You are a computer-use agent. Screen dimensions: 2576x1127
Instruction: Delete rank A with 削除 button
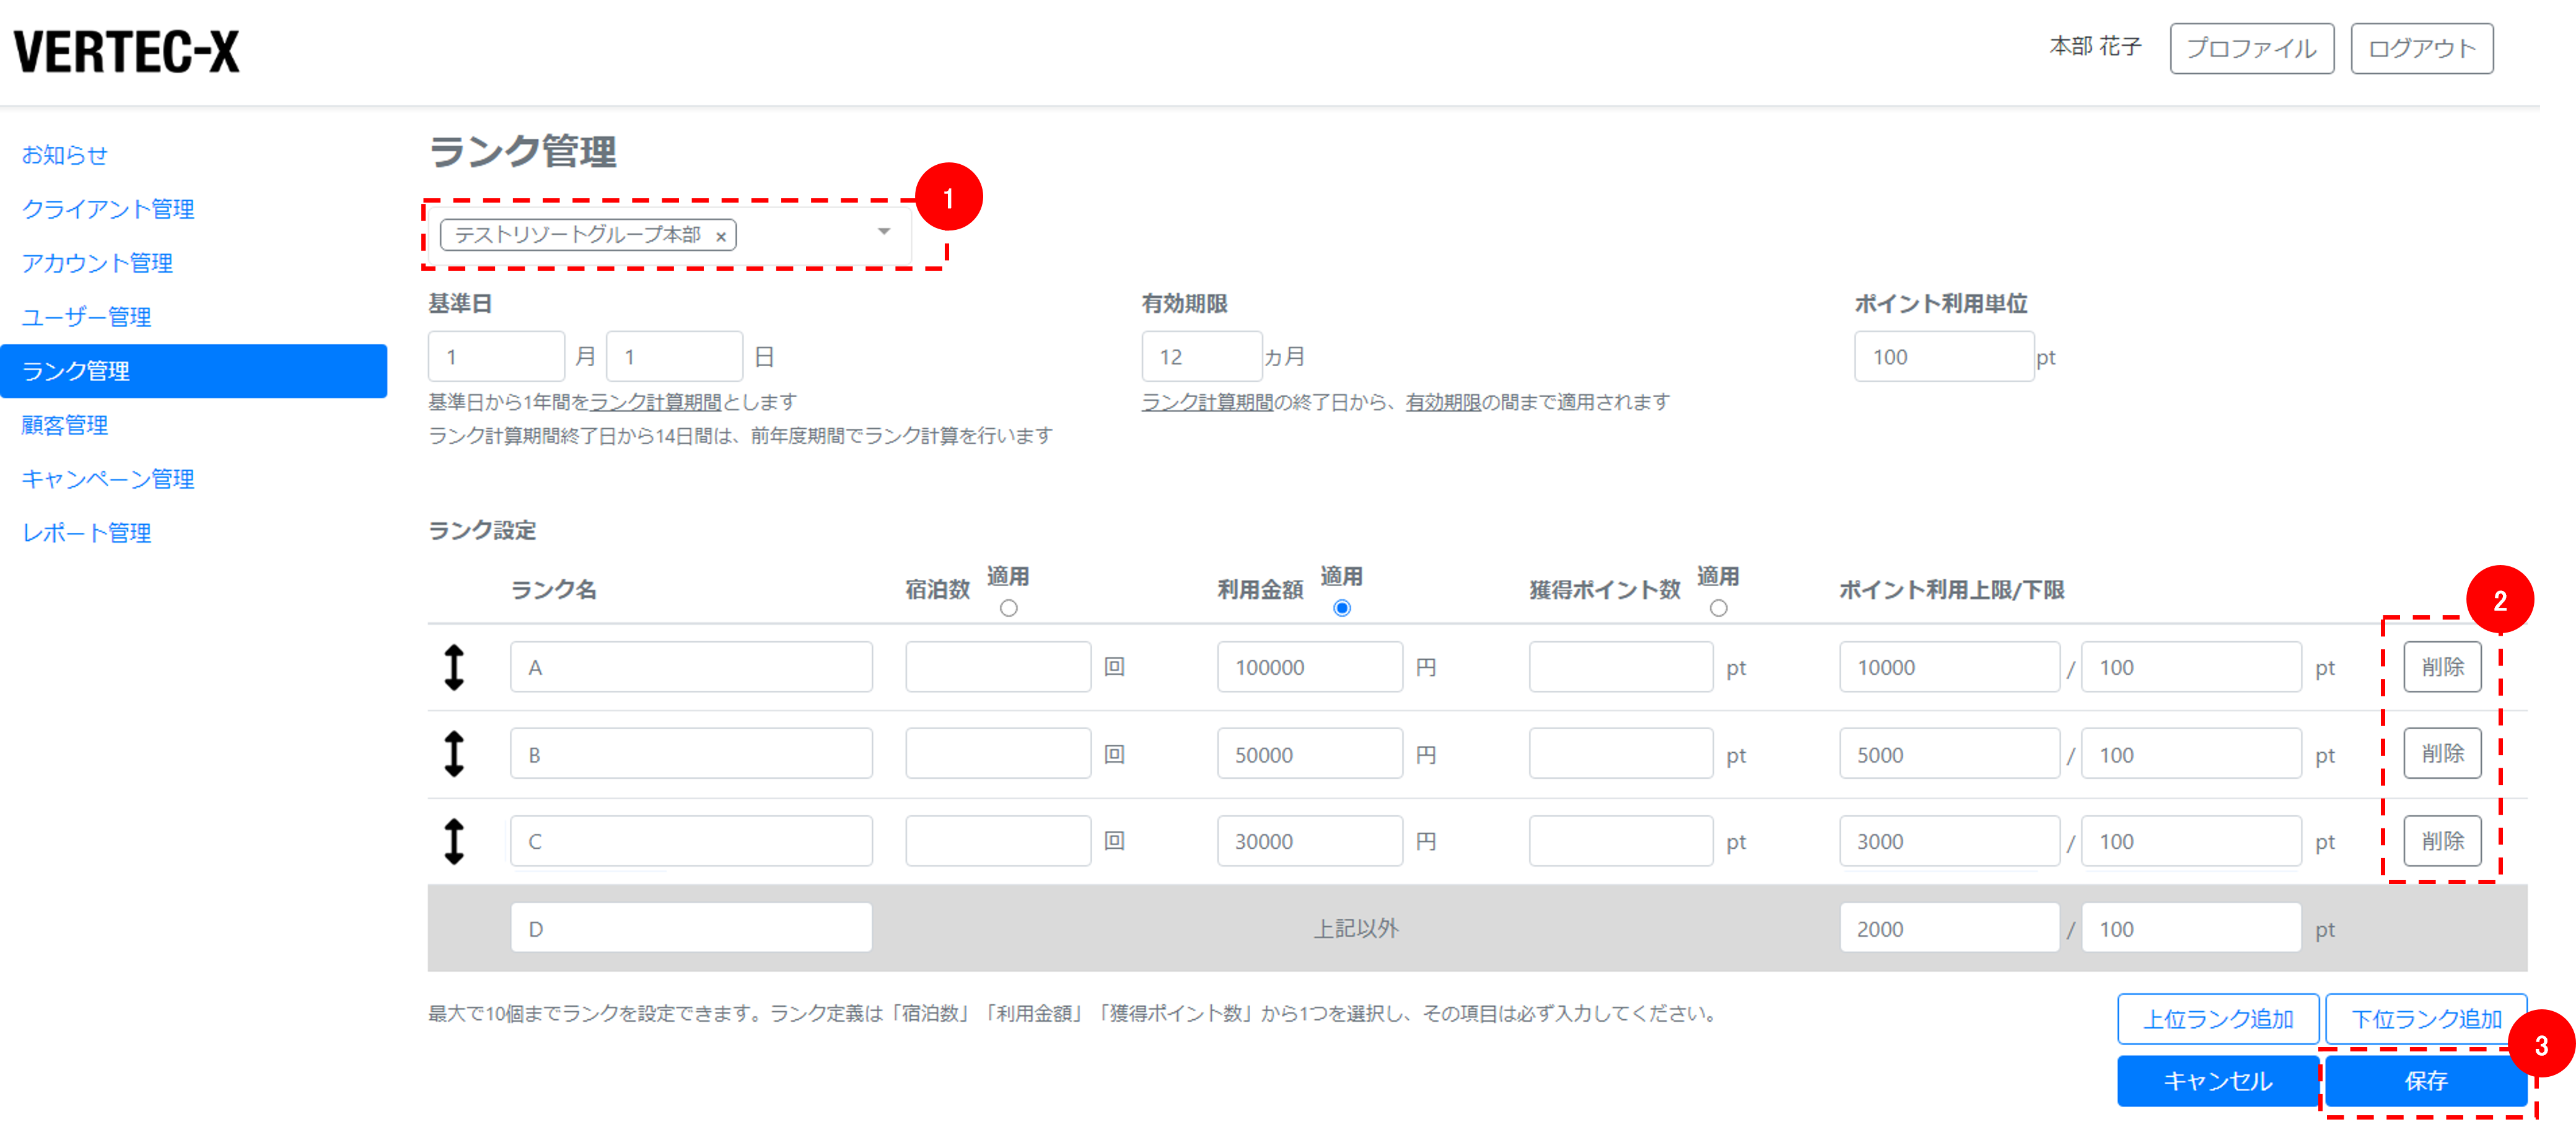click(2442, 667)
